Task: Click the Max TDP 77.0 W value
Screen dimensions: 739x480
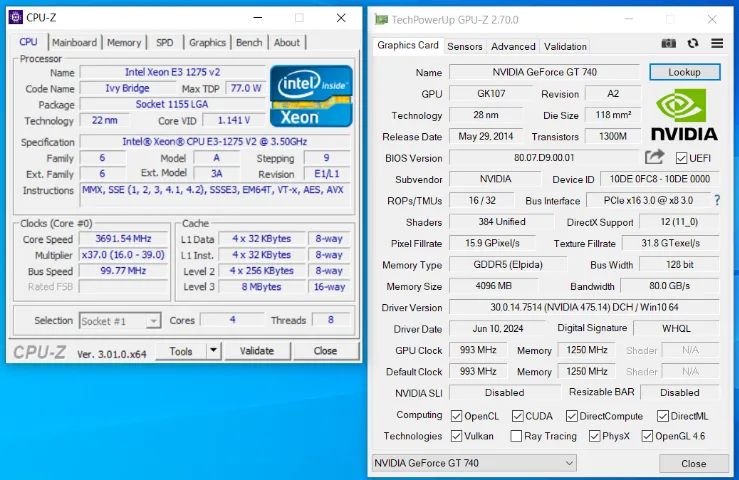Action: [246, 88]
